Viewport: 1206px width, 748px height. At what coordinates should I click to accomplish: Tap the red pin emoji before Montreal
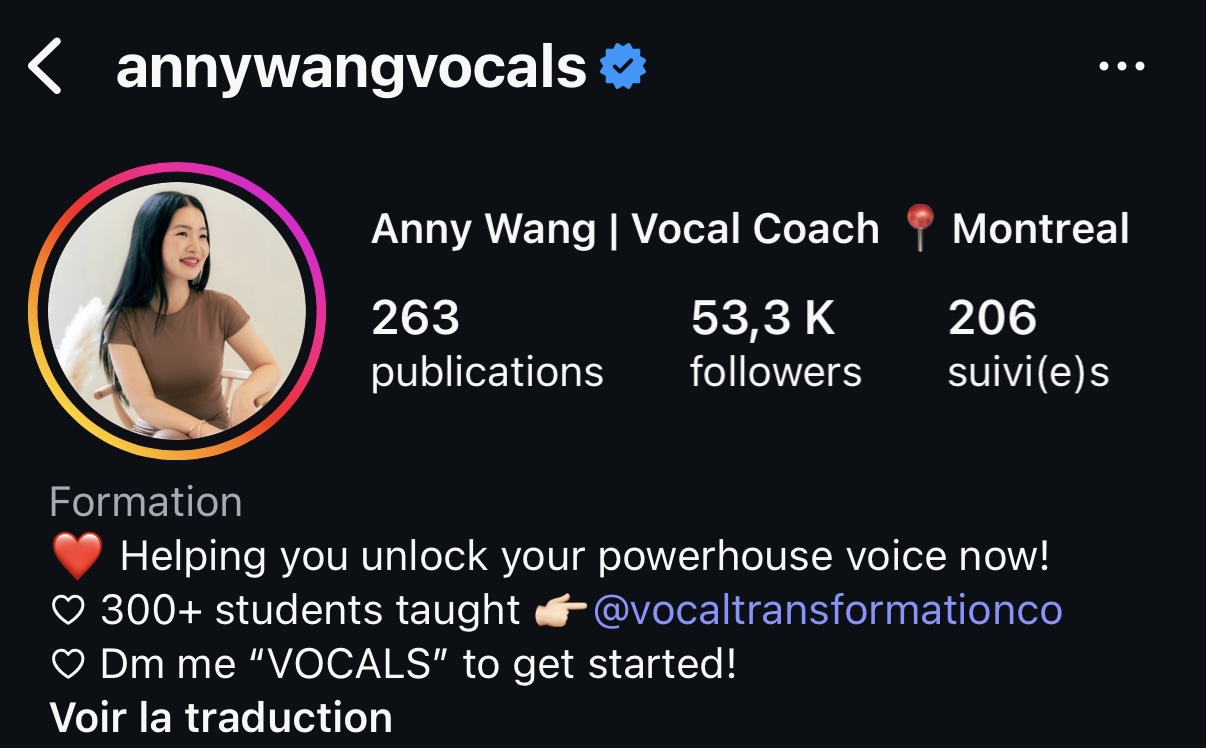coord(918,229)
